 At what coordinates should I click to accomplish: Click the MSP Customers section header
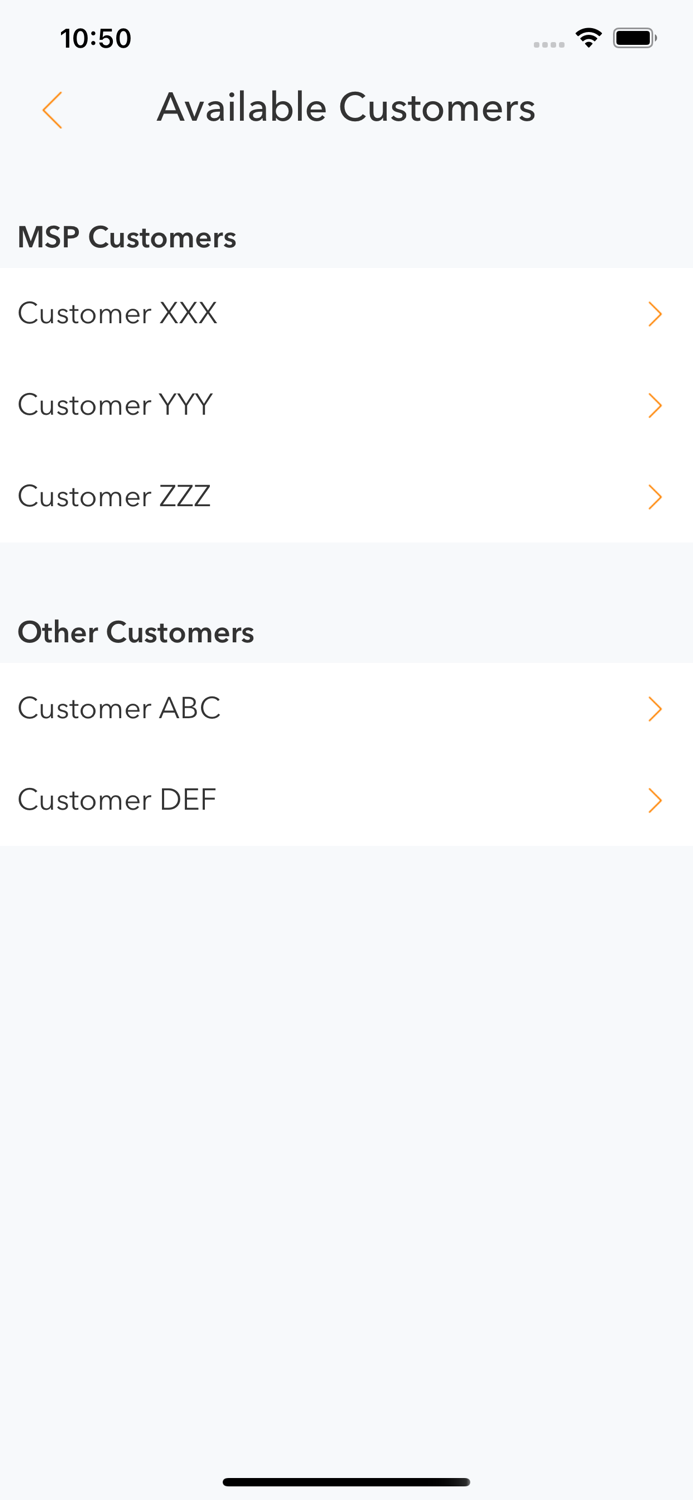click(127, 237)
